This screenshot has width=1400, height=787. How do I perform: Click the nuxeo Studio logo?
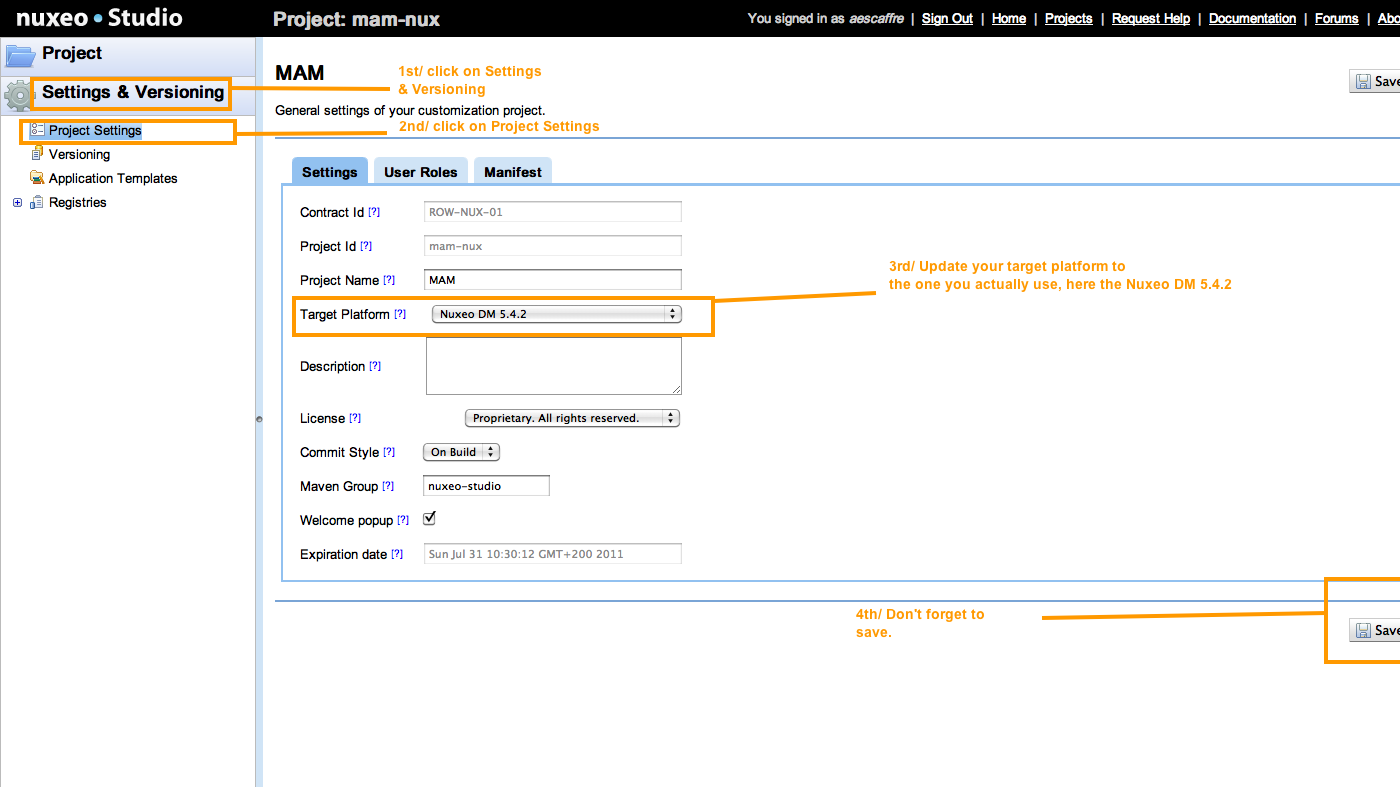(x=99, y=17)
